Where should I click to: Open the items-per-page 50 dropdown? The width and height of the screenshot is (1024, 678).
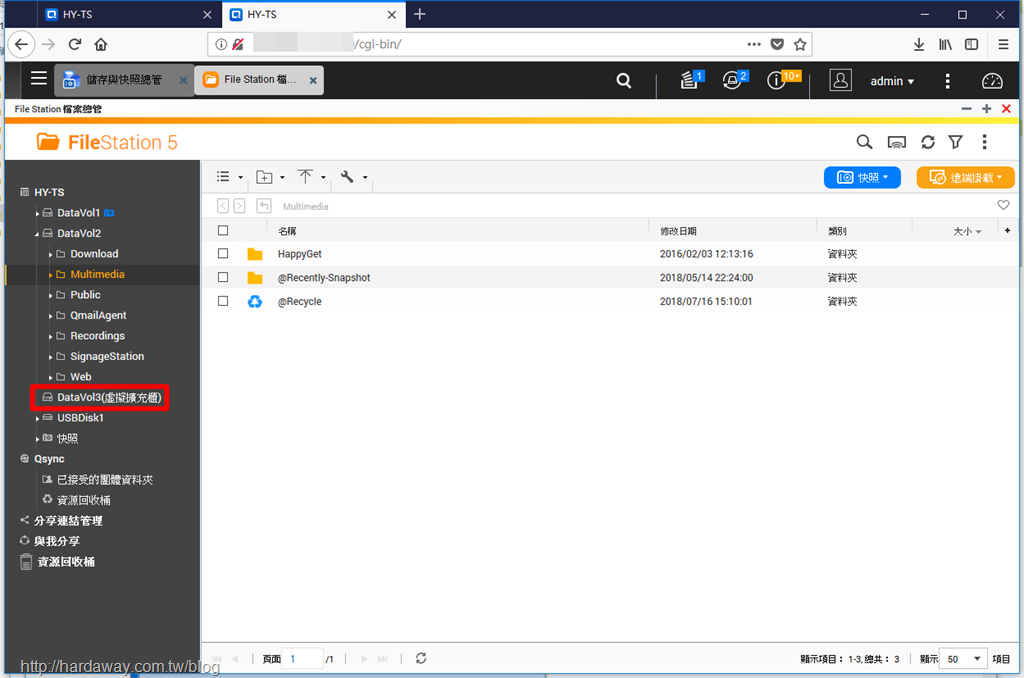pos(963,659)
